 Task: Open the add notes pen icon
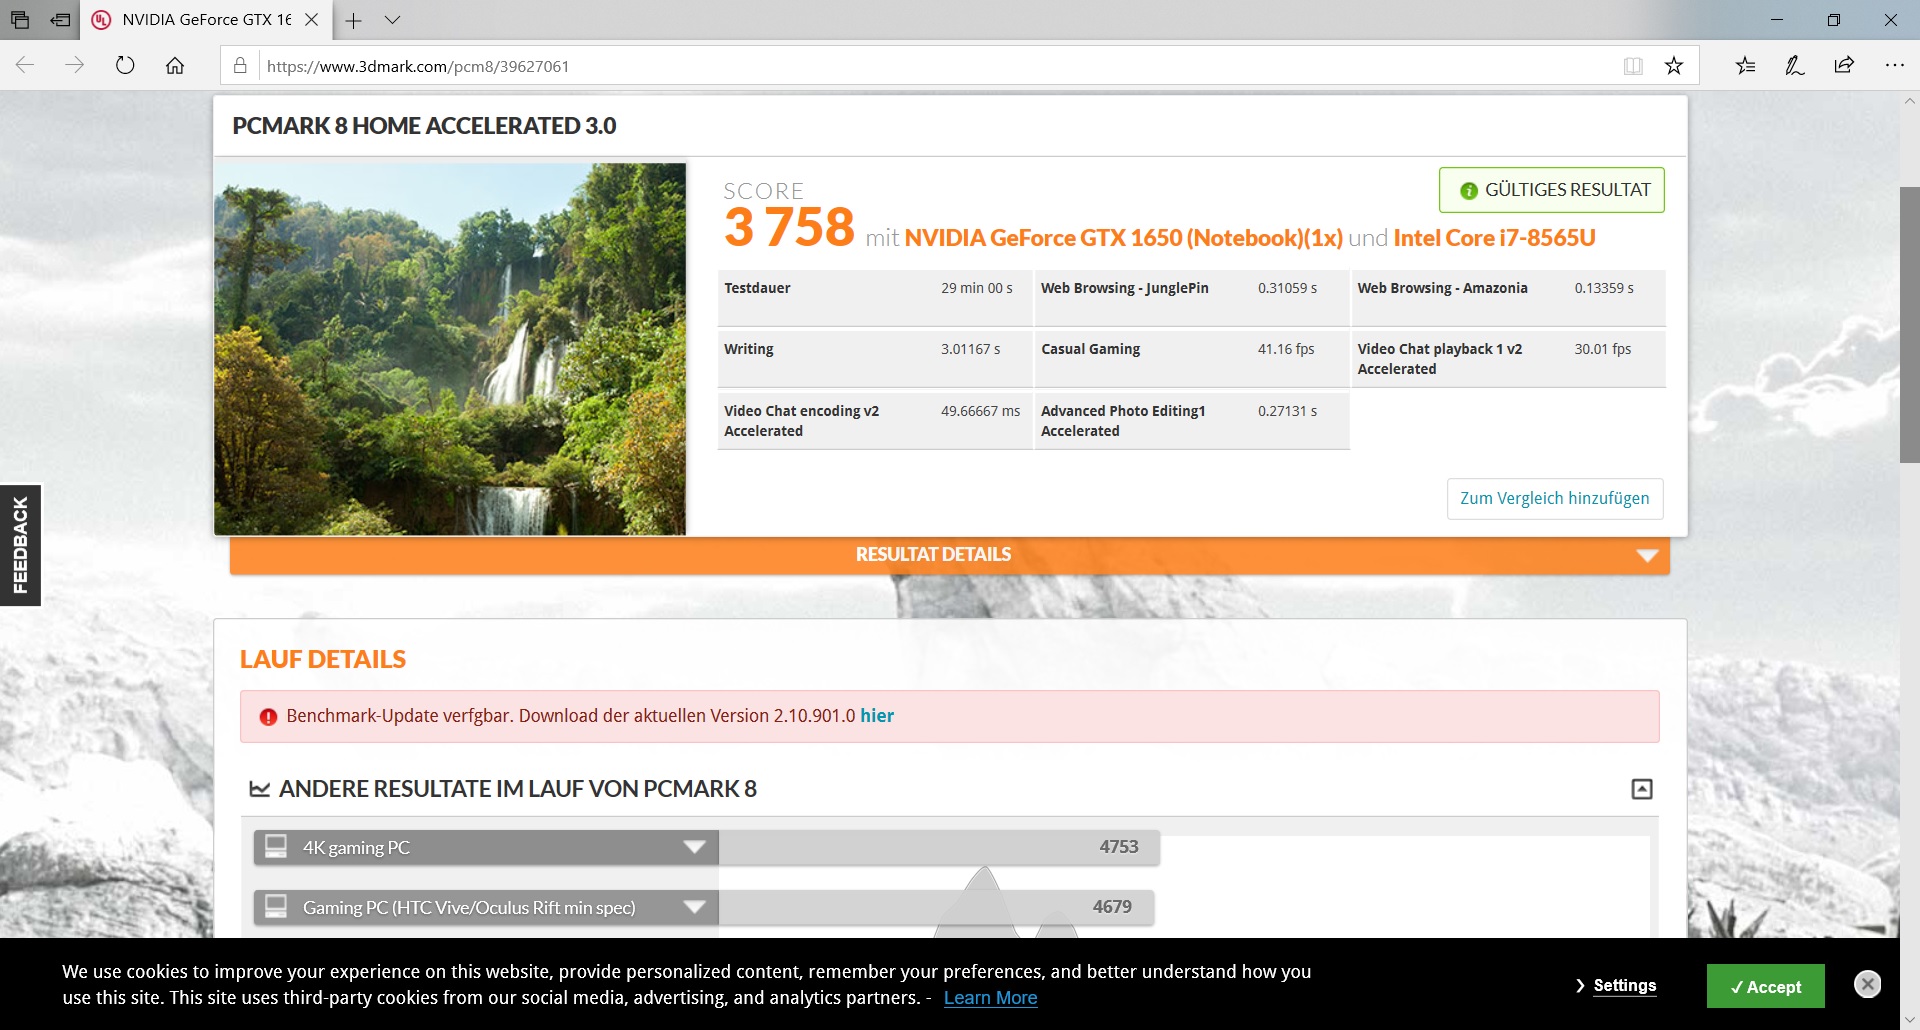click(1795, 66)
